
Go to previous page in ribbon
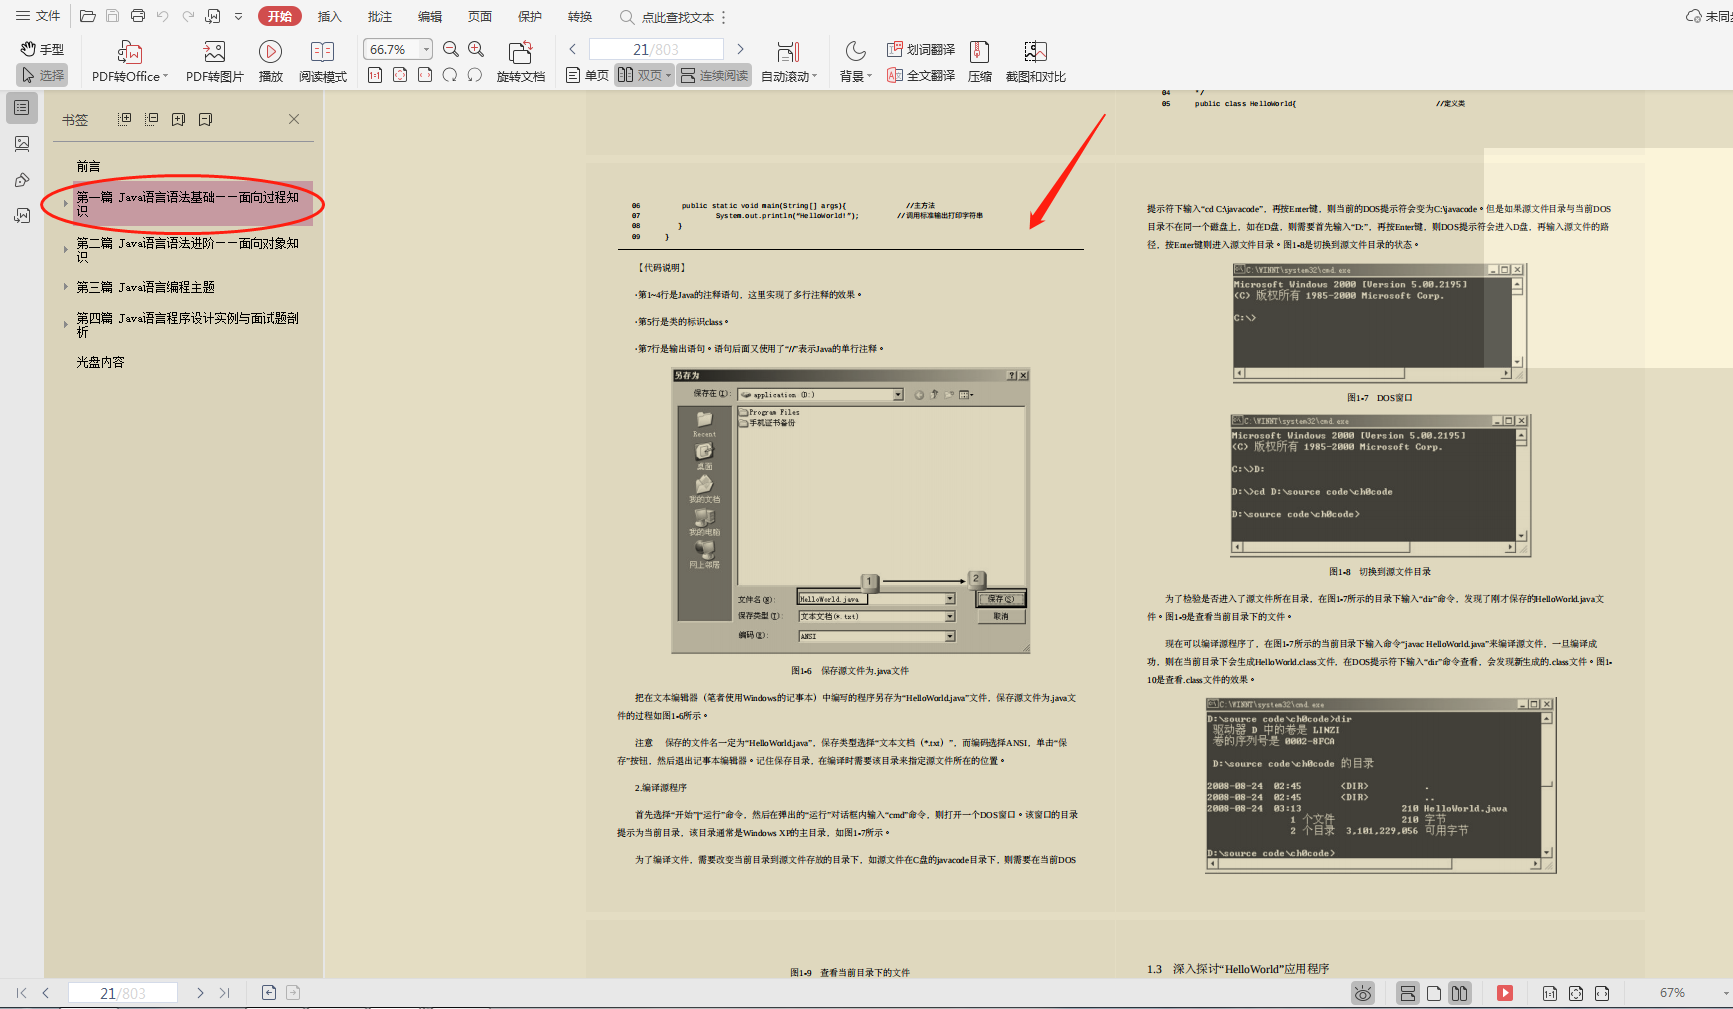point(573,49)
